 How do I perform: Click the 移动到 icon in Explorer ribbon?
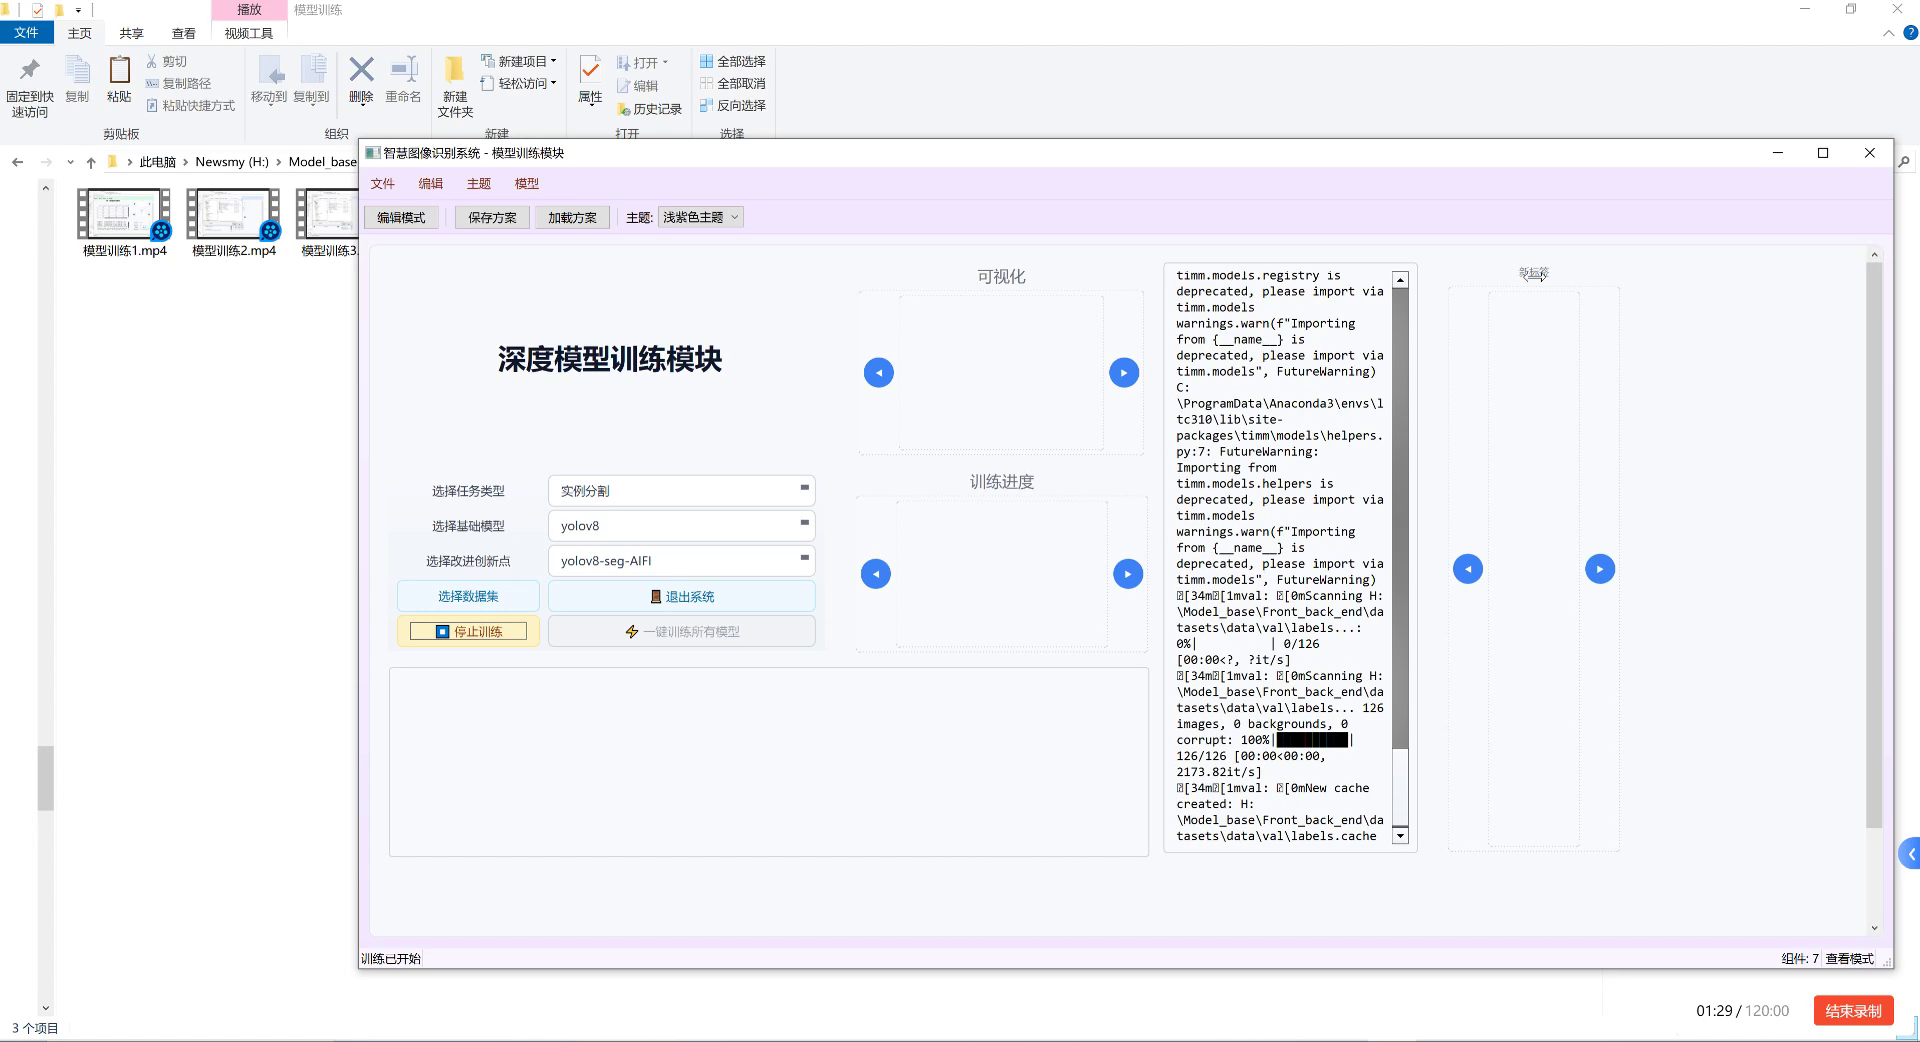coord(269,70)
